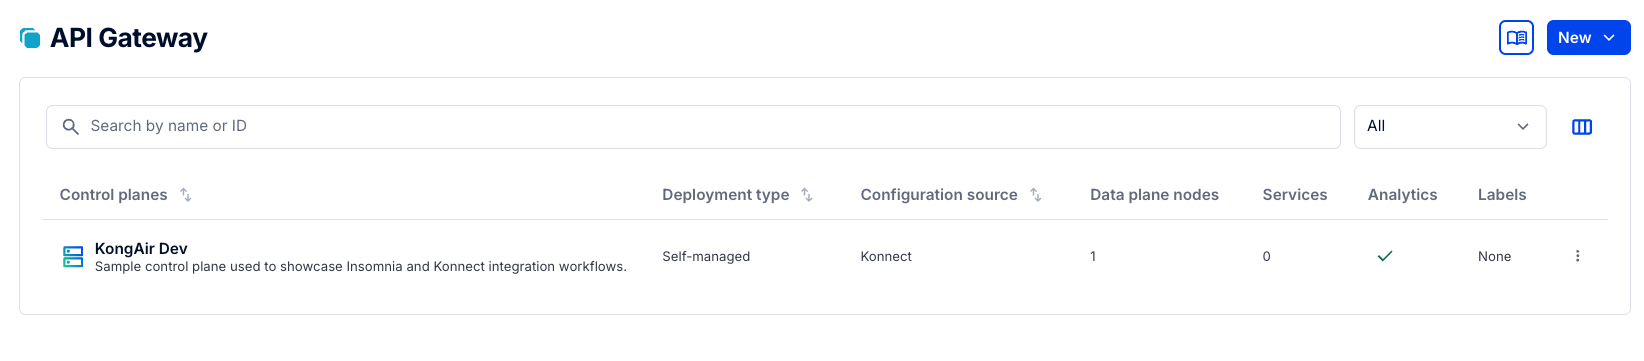Viewport: 1644px width, 361px height.
Task: Click the services count 0
Action: pos(1266,257)
